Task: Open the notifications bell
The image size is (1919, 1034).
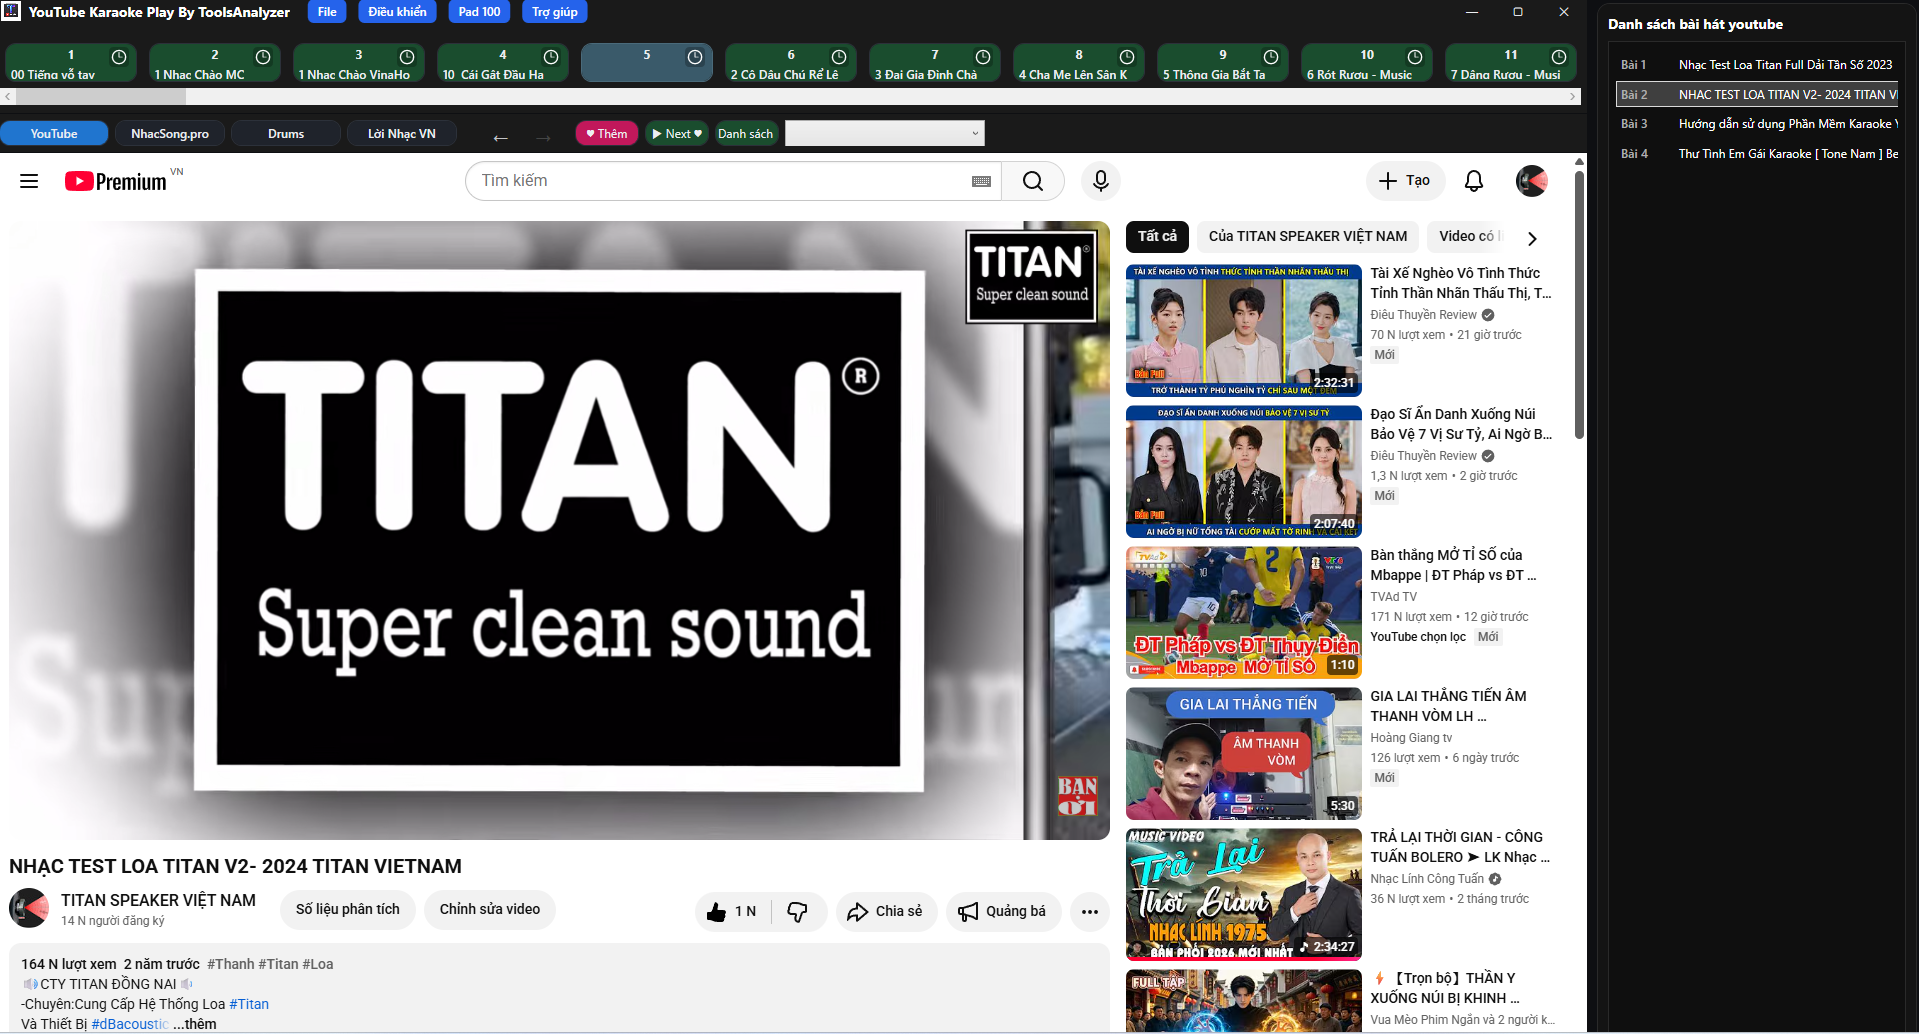Action: click(x=1474, y=181)
